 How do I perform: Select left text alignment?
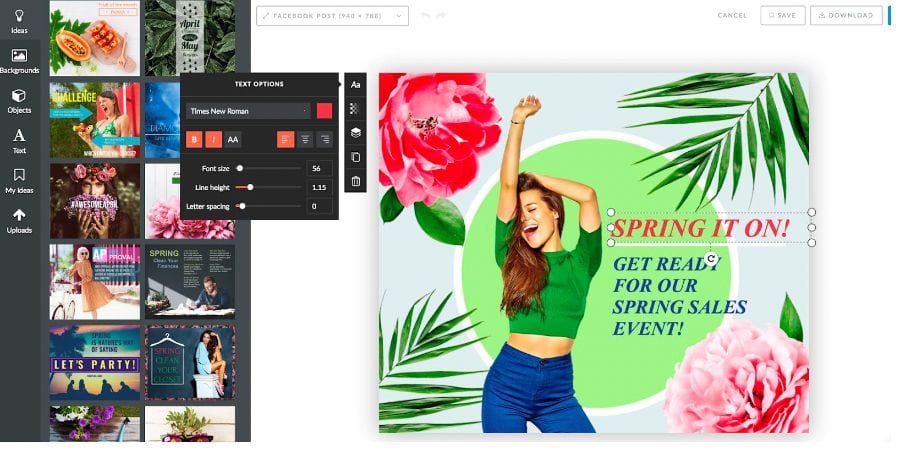coord(285,140)
